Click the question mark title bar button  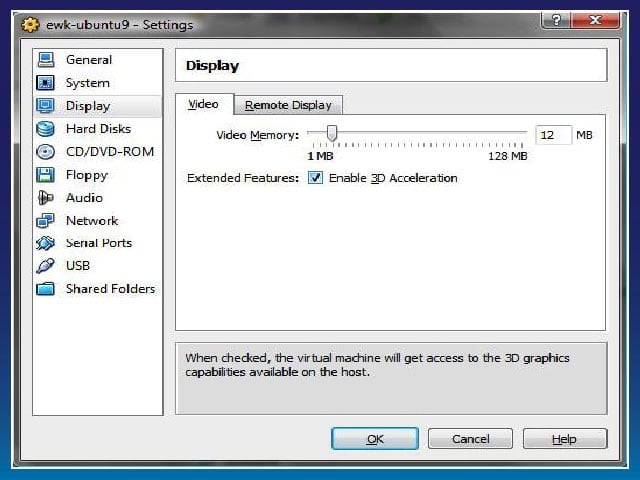[556, 20]
